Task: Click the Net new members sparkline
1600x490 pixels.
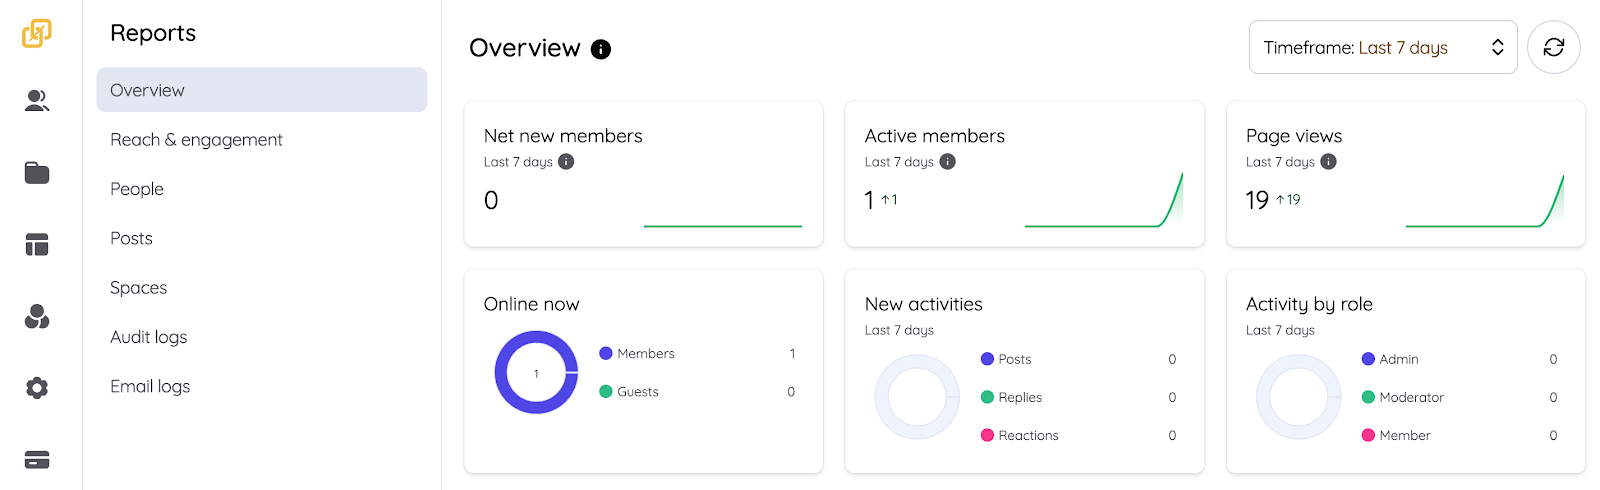Action: click(723, 226)
